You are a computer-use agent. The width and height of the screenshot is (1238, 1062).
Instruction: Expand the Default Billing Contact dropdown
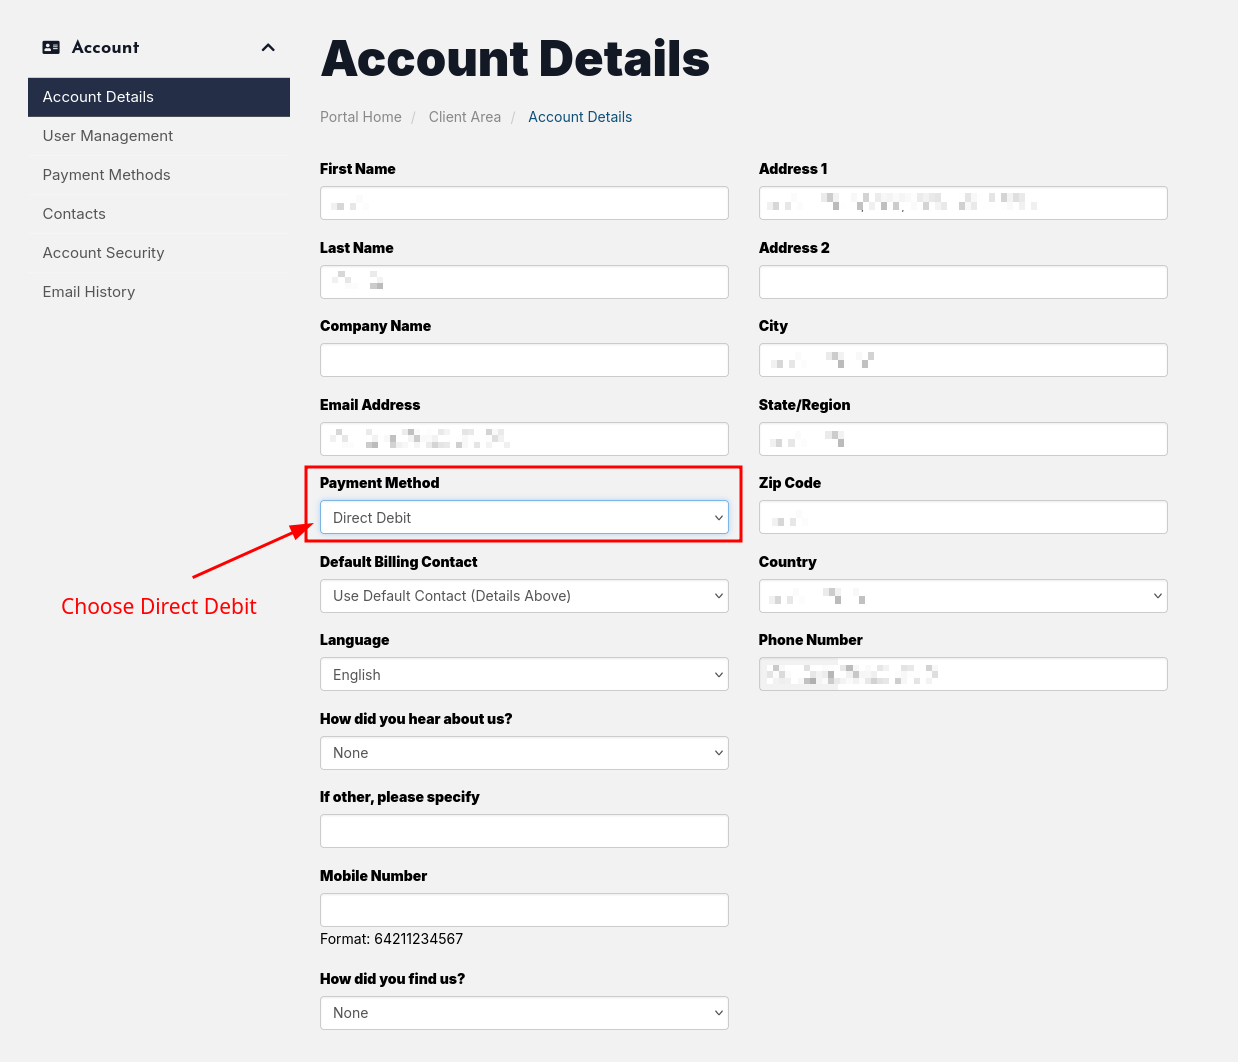coord(524,596)
